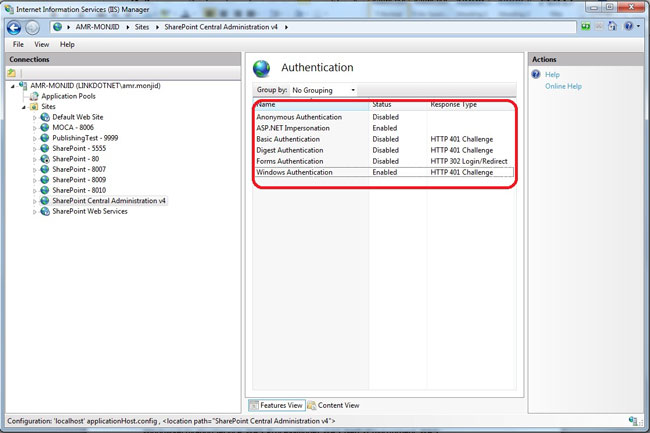Click Sites in the address breadcrumb

[142, 27]
